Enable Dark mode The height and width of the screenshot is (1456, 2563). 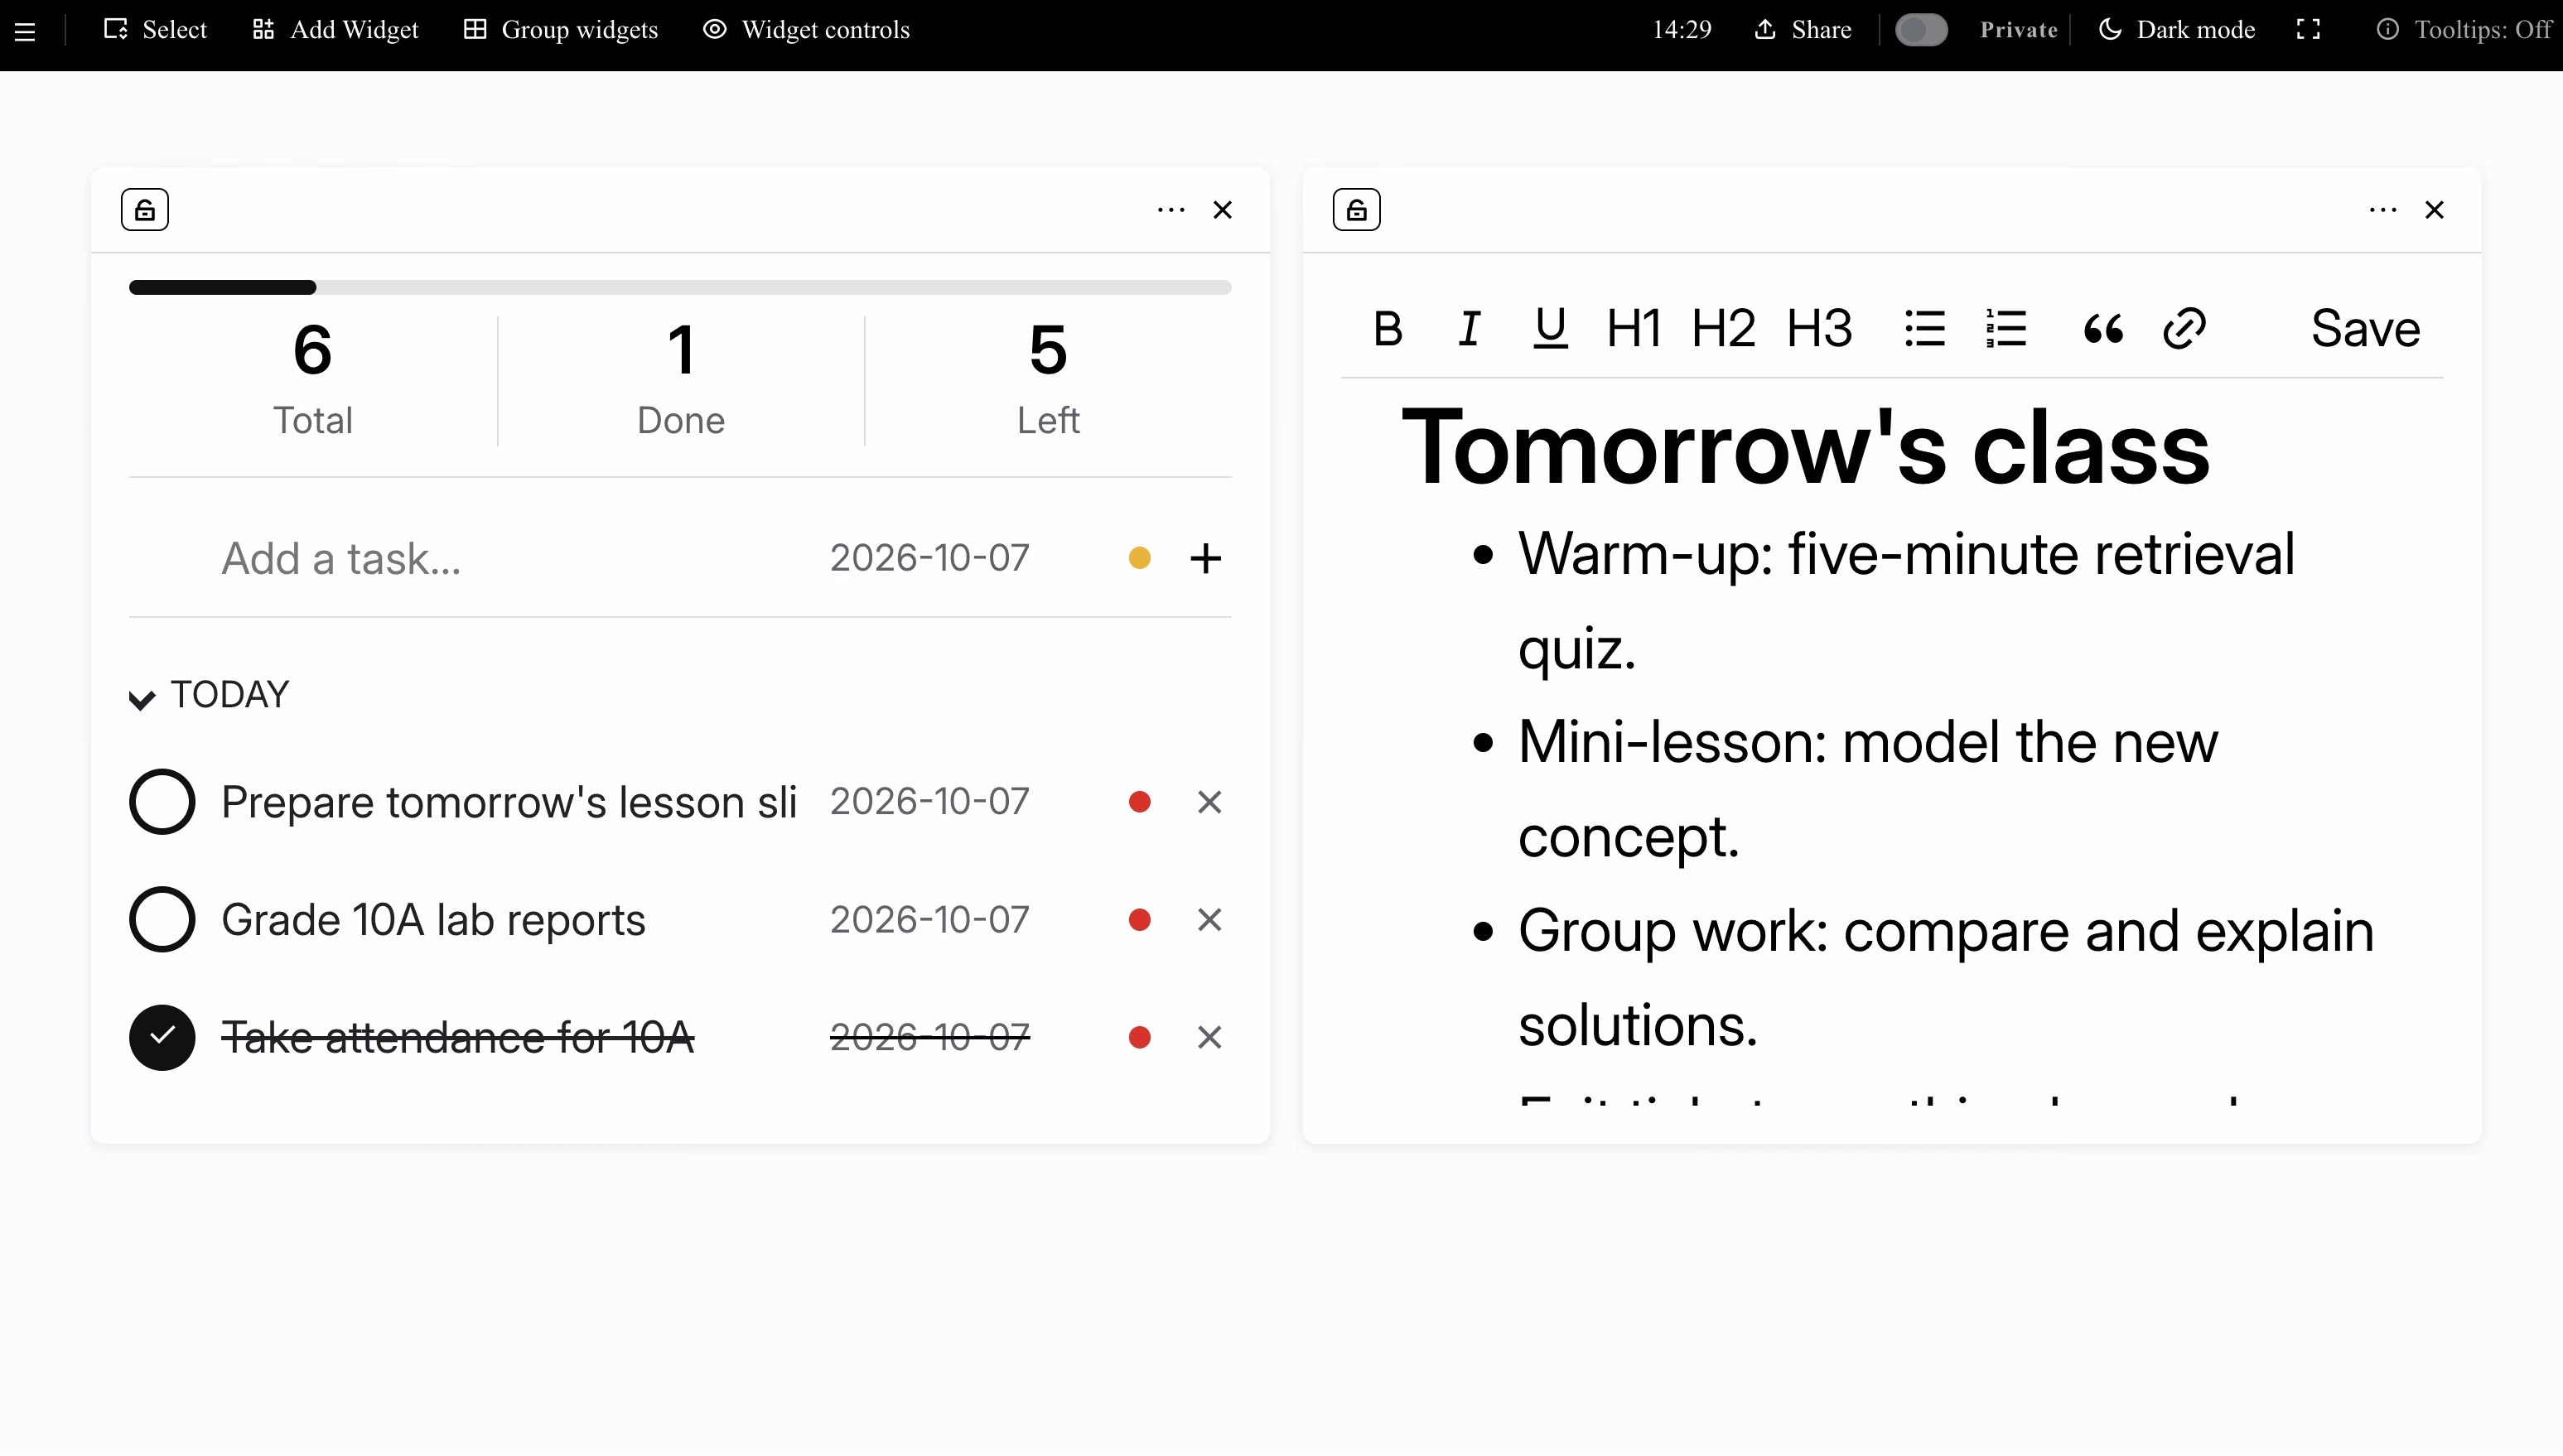tap(2177, 30)
